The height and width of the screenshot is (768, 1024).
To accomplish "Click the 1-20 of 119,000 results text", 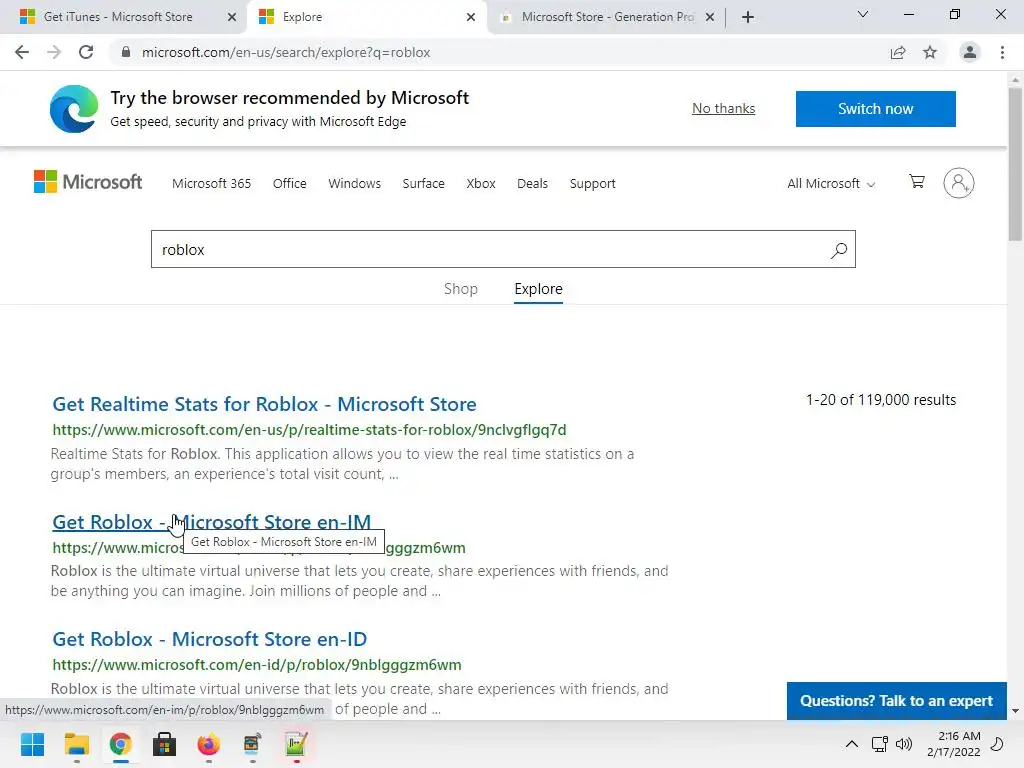I will [880, 400].
